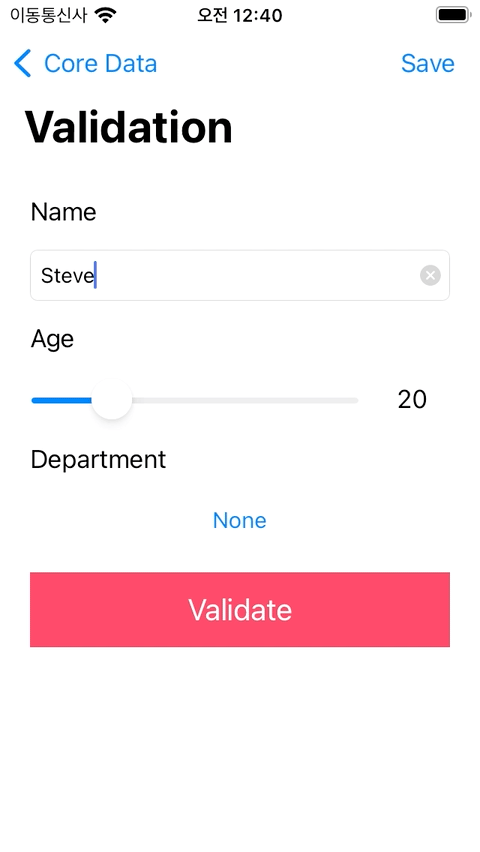Place cursor after Steve text
Screen dimensions: 480x852
coord(96,276)
